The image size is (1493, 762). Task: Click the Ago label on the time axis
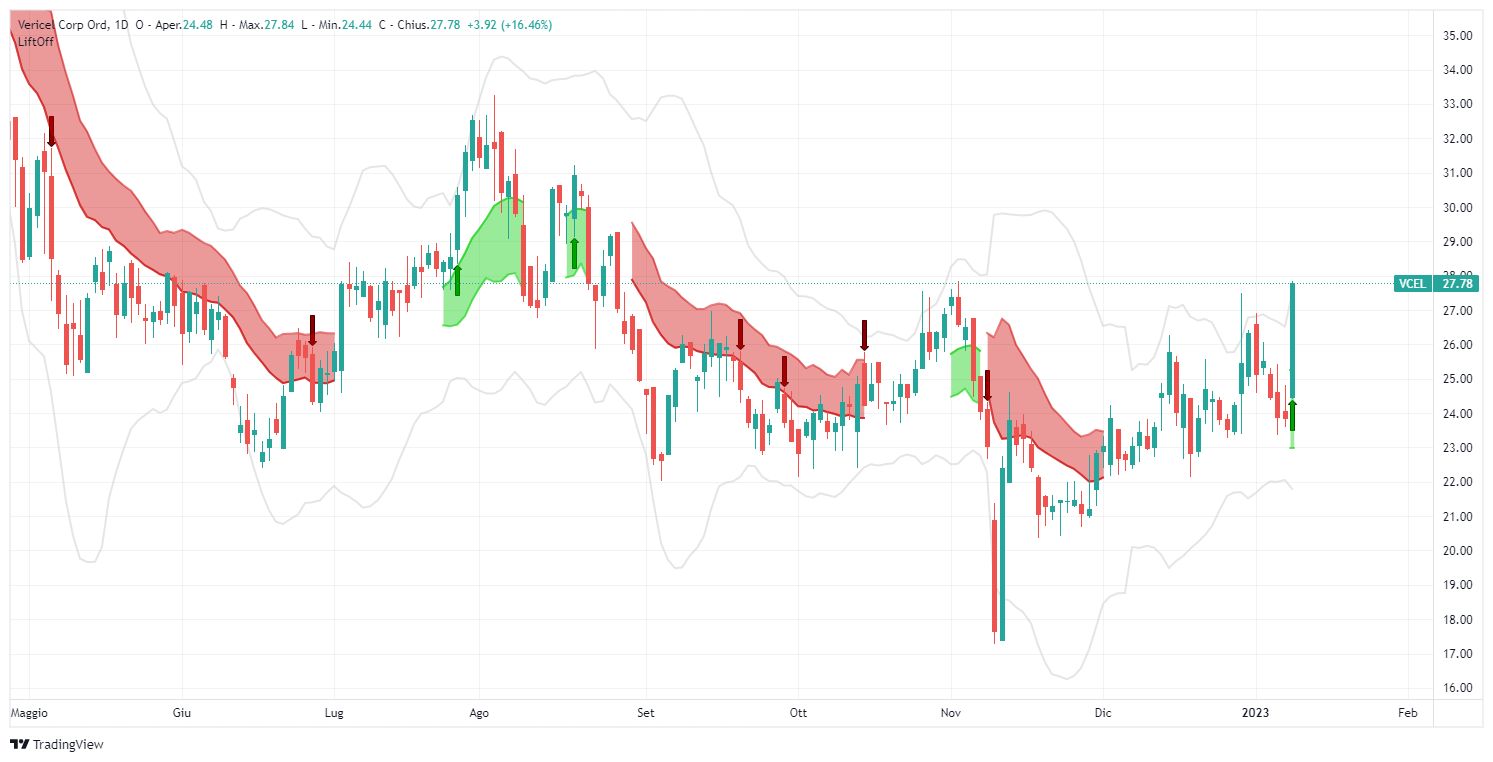[479, 713]
